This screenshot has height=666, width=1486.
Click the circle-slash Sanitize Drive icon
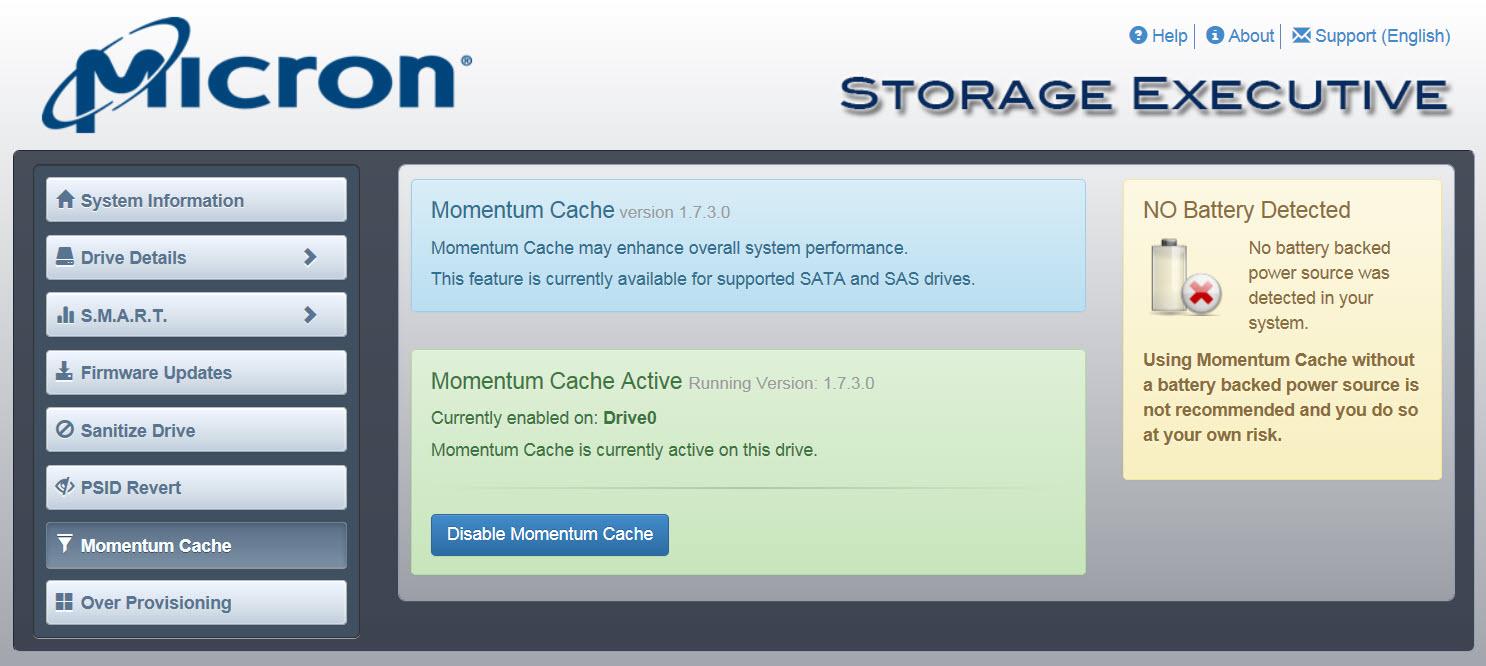tap(65, 430)
